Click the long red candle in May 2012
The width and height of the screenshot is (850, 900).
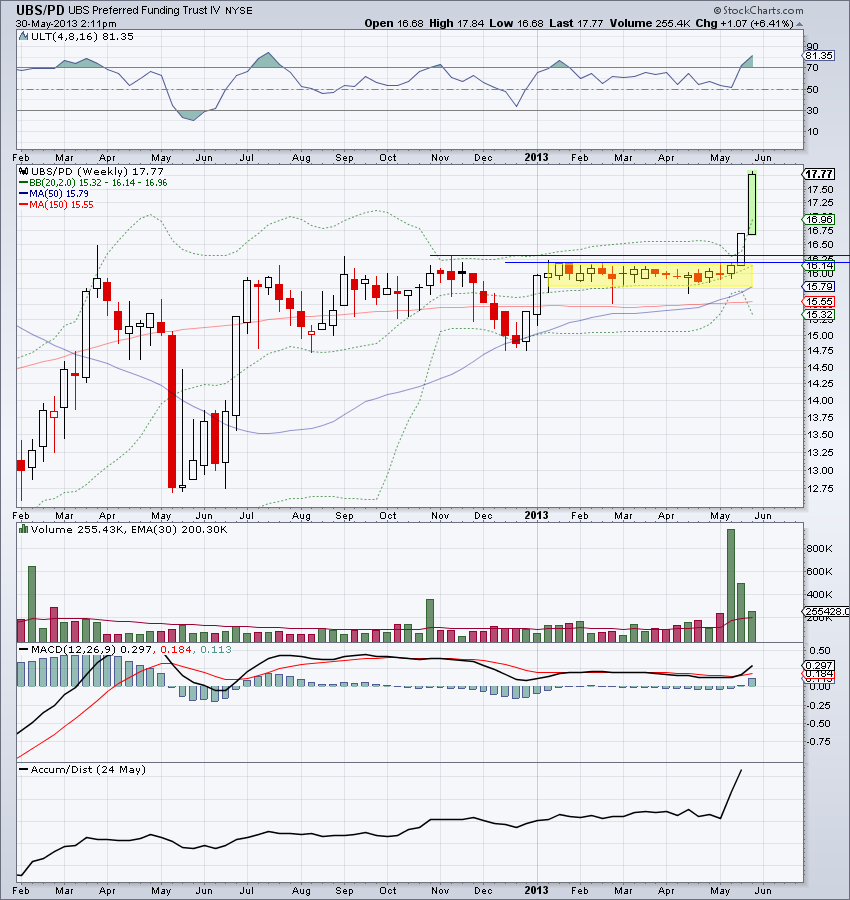[172, 411]
